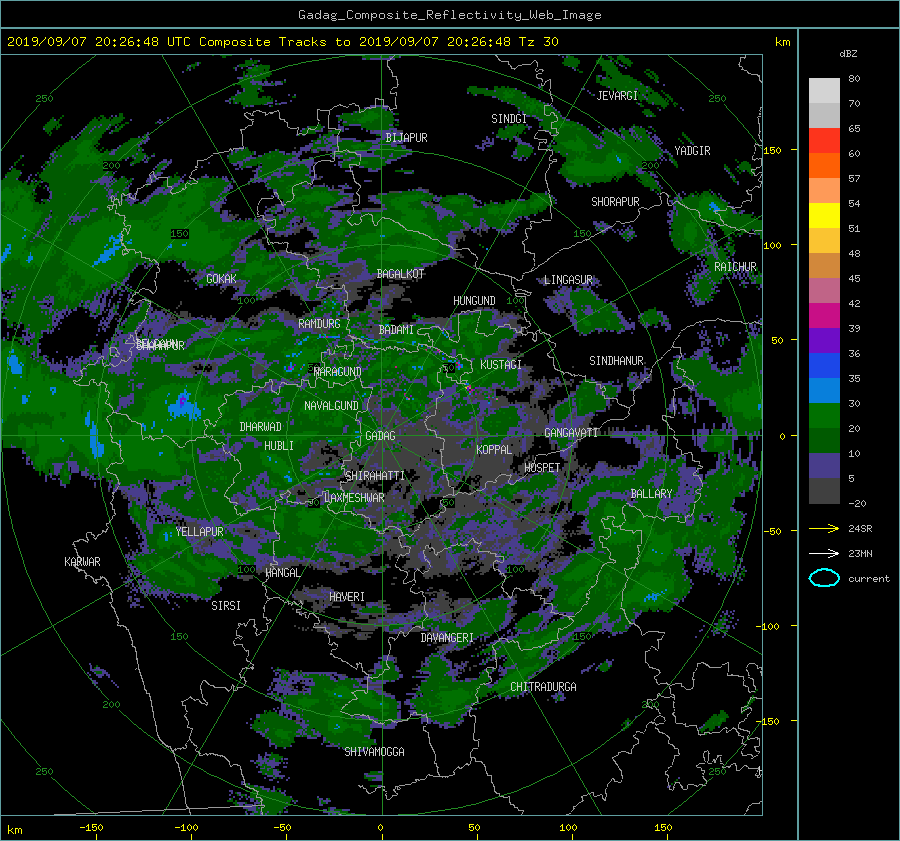Select the 80 dBZ light gray swatch
The height and width of the screenshot is (841, 900).
pos(824,90)
